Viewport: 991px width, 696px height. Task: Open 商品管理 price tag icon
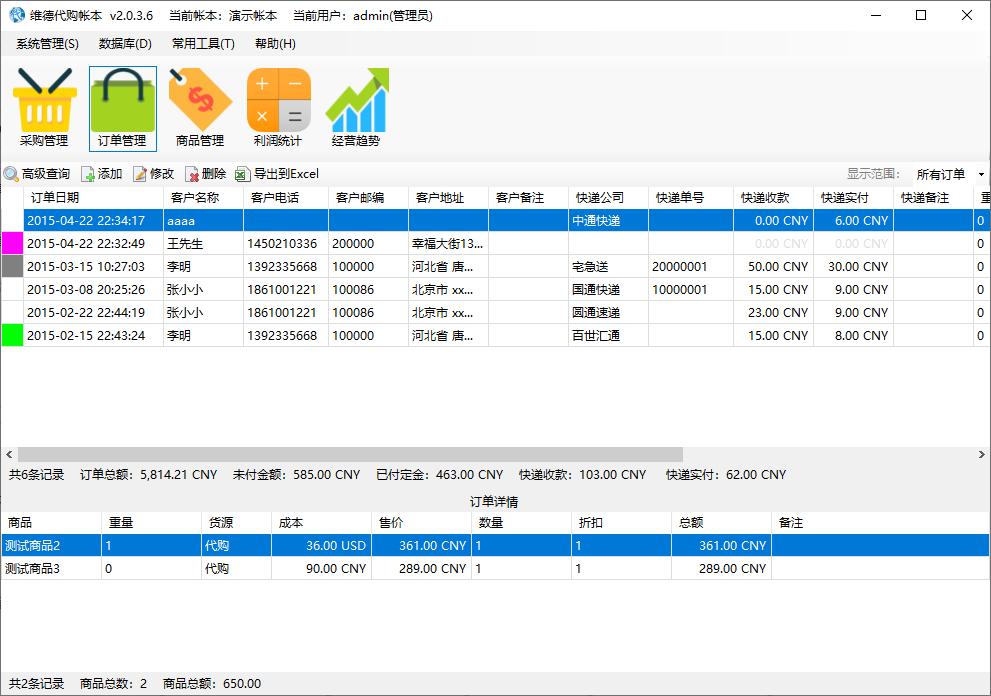[200, 101]
